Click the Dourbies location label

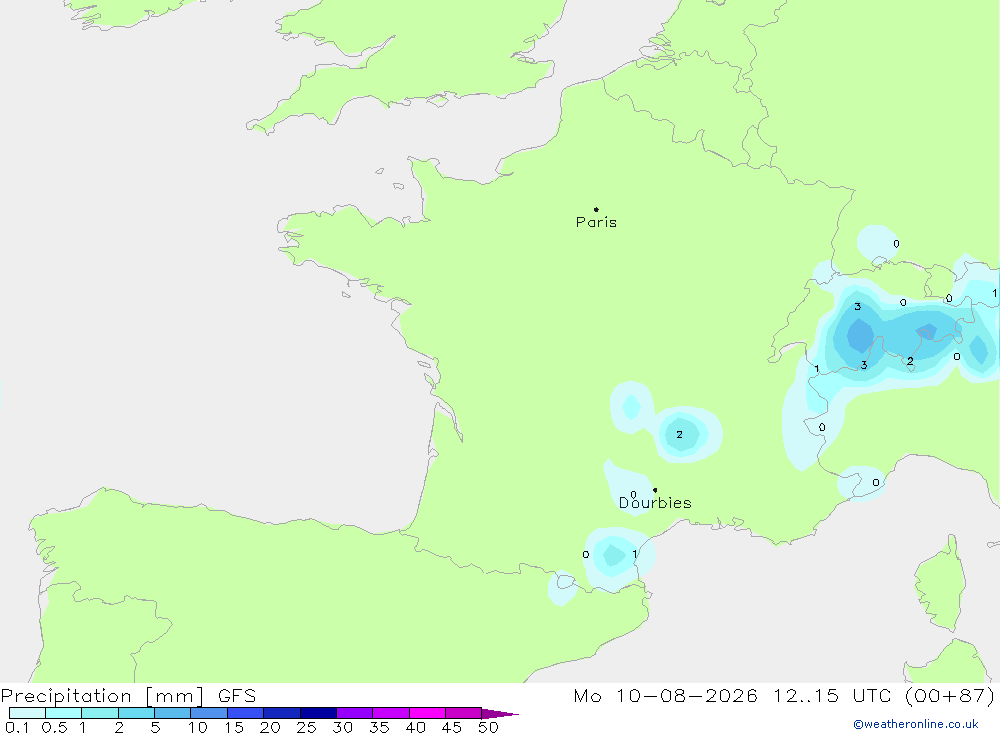click(655, 503)
